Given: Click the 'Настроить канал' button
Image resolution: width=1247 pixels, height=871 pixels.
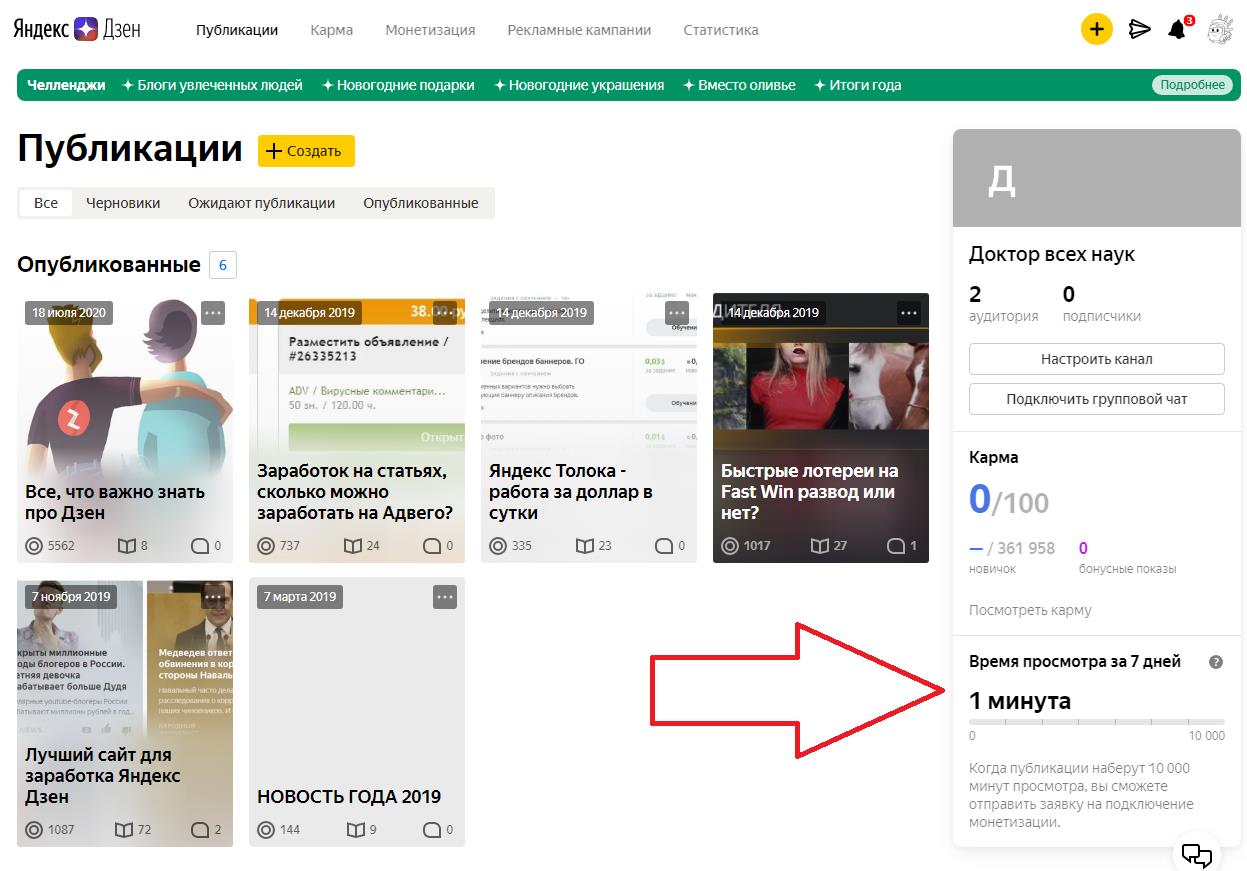Looking at the screenshot, I should [1097, 359].
